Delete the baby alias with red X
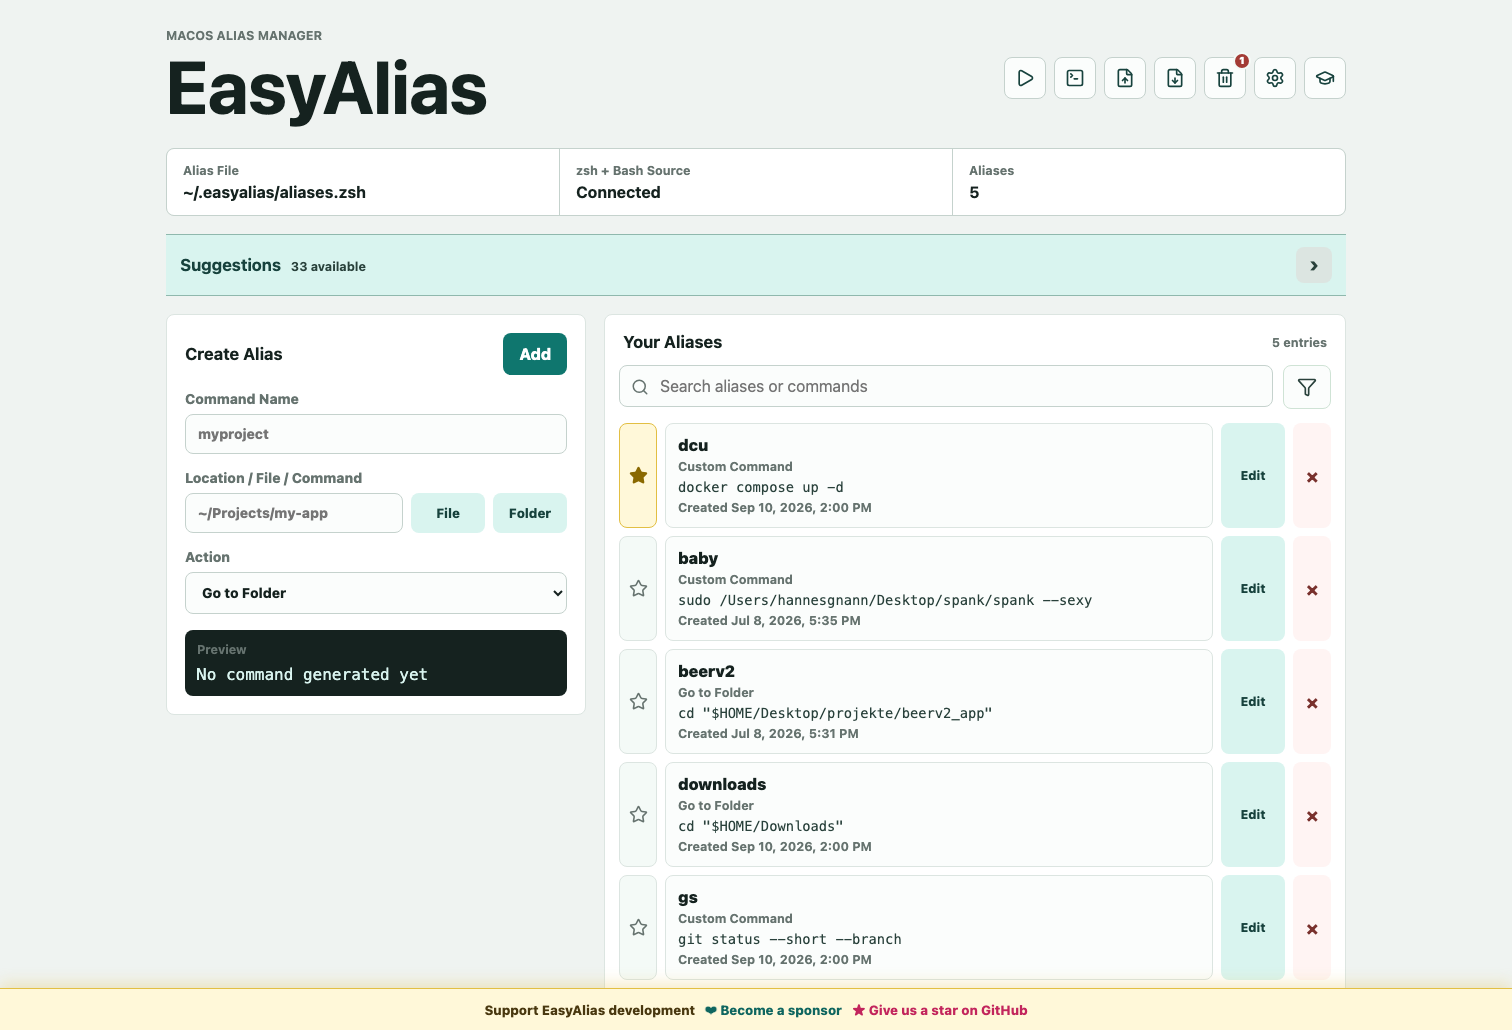Image resolution: width=1512 pixels, height=1030 pixels. tap(1312, 589)
